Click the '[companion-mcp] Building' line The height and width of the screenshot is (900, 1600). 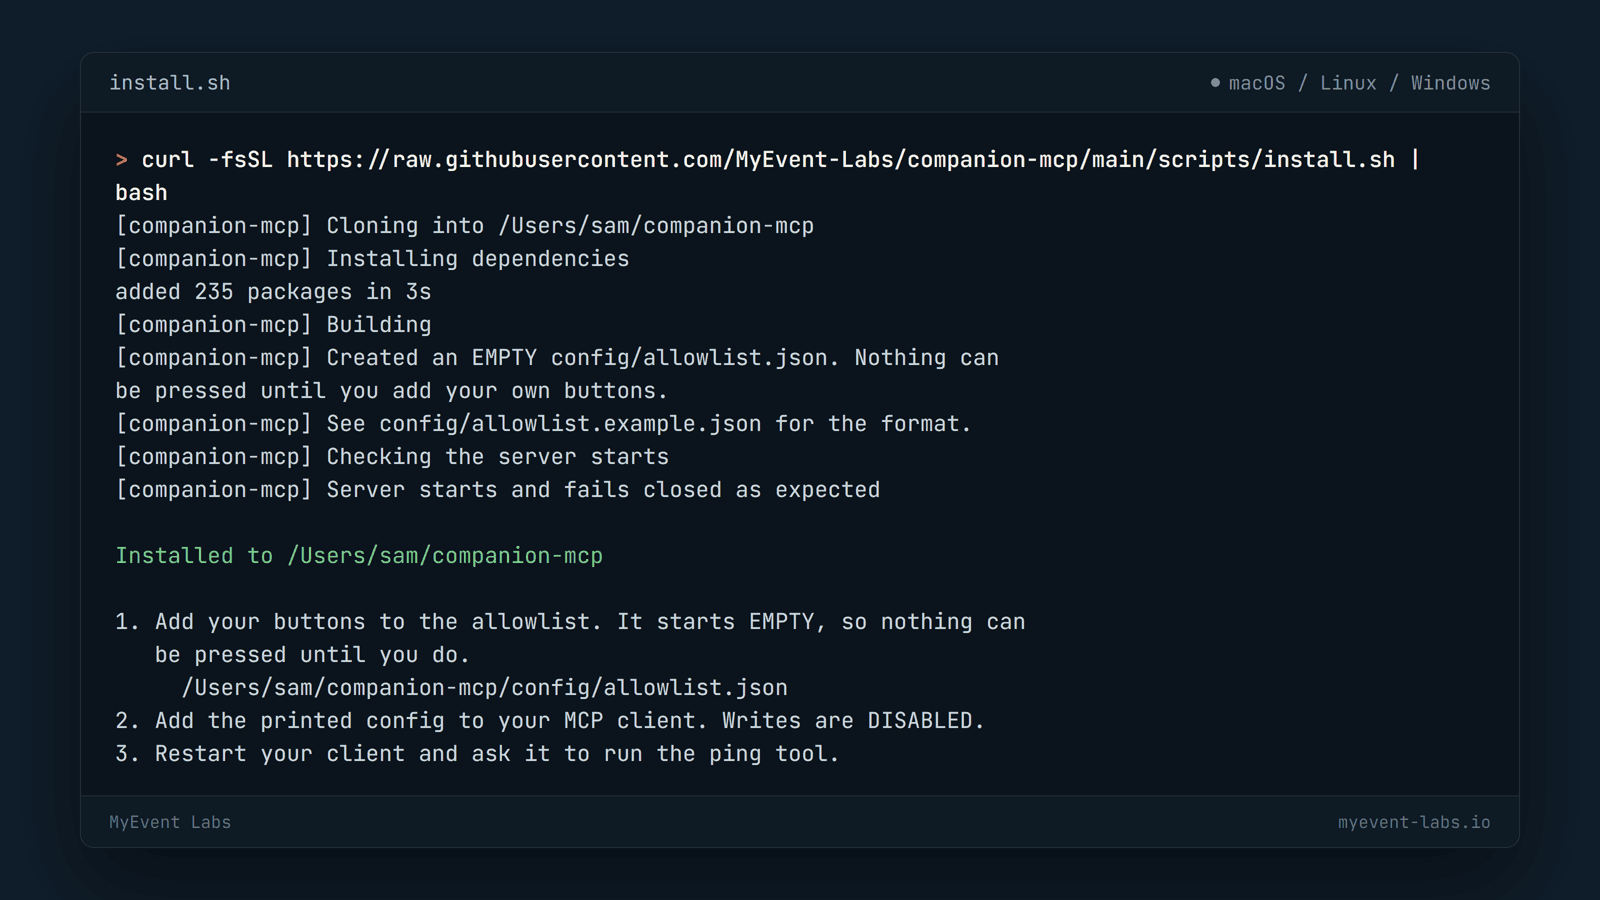point(273,325)
